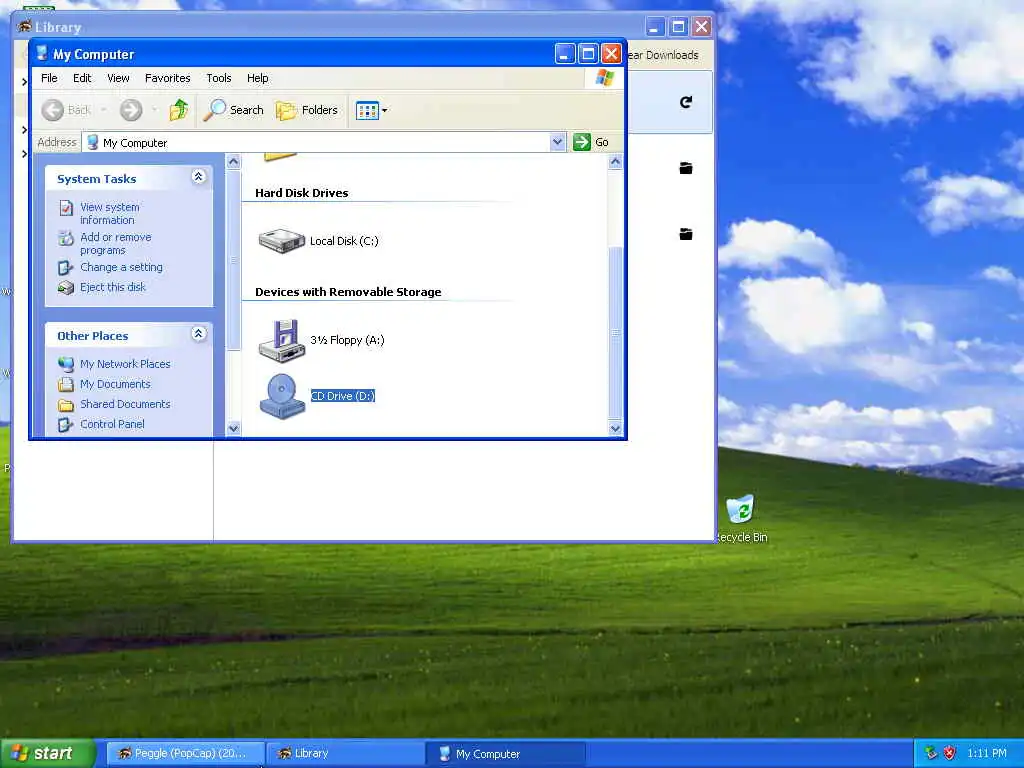This screenshot has width=1024, height=768.
Task: Click the My Network Places icon
Action: pyautogui.click(x=65, y=364)
